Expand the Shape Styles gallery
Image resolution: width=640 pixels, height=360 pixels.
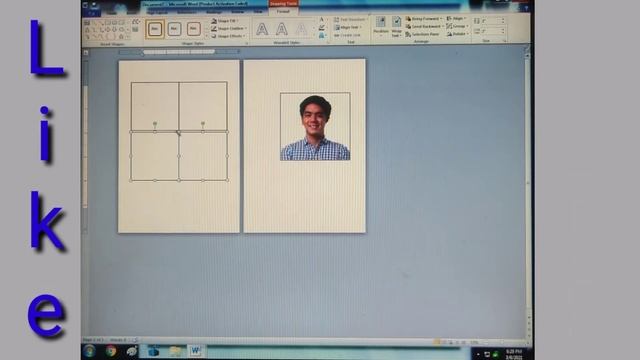[x=207, y=36]
